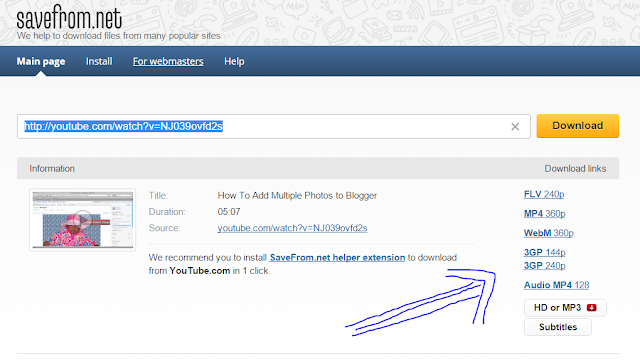Click in the video URL input field
The image size is (640, 361).
(273, 127)
